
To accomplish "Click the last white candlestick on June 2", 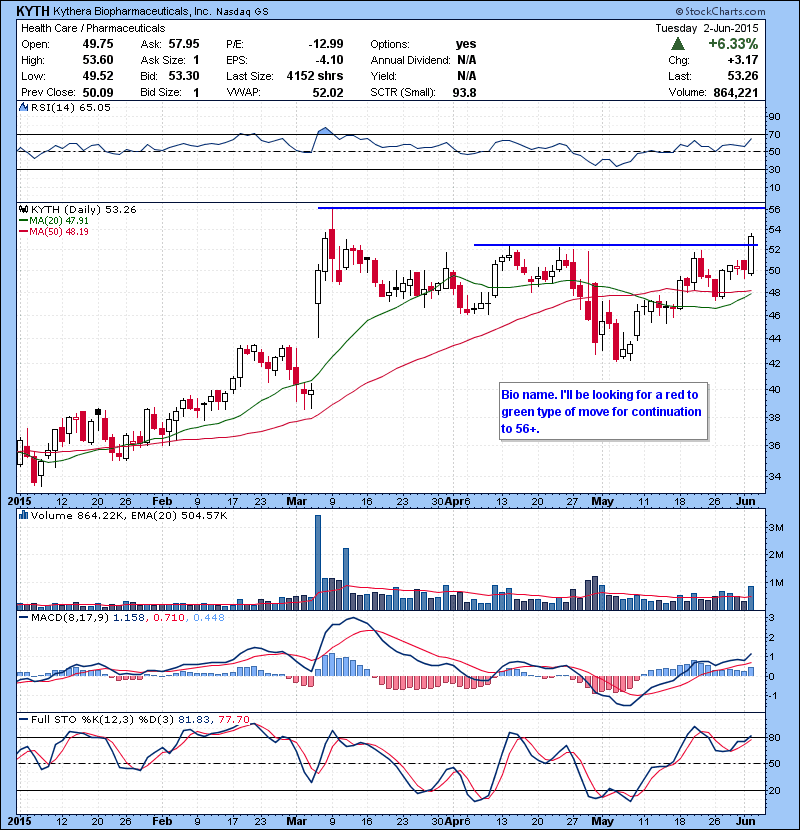I will (751, 255).
